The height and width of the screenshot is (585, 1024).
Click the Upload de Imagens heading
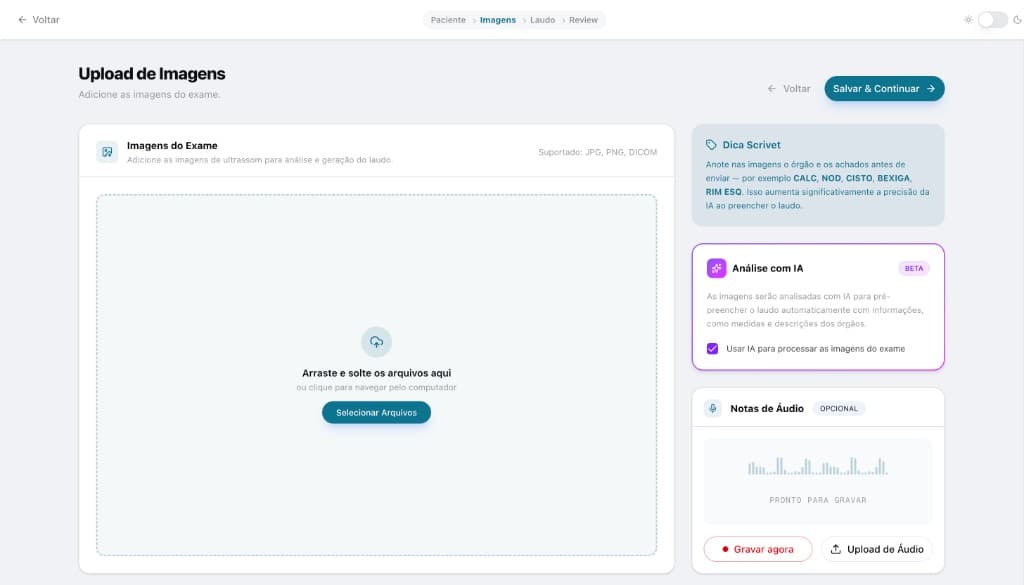coord(152,74)
